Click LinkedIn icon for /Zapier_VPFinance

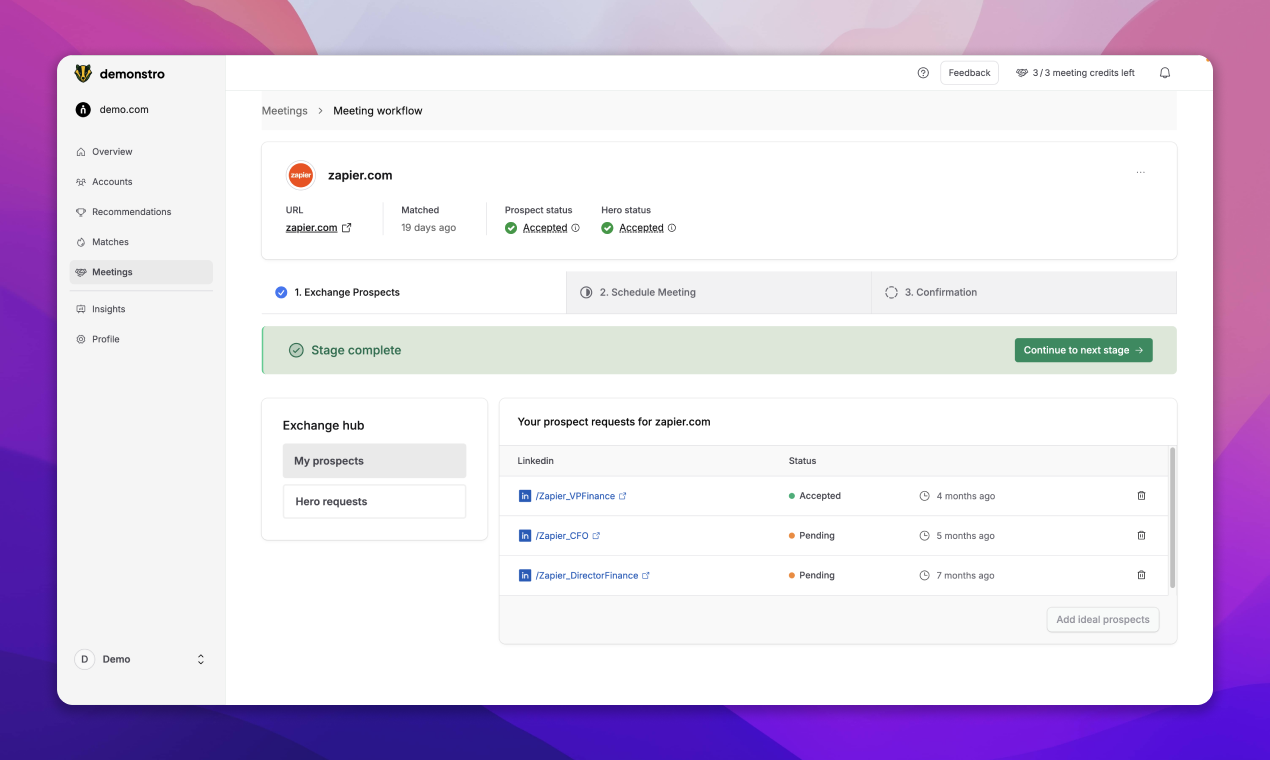pyautogui.click(x=525, y=496)
